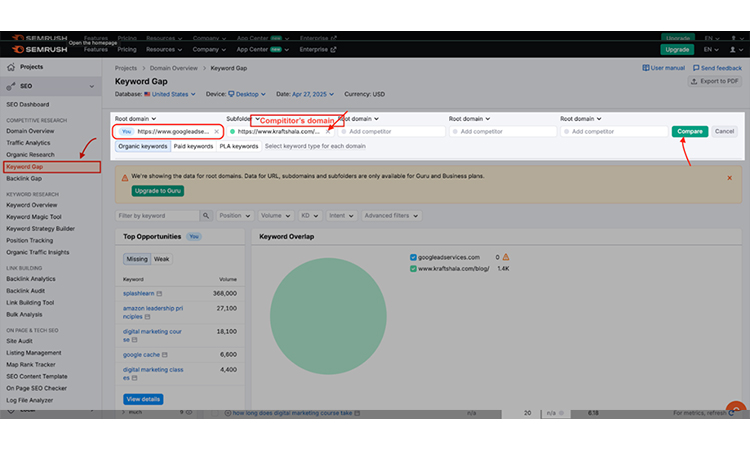Open the Resources menu
This screenshot has height=450, width=750.
164,49
